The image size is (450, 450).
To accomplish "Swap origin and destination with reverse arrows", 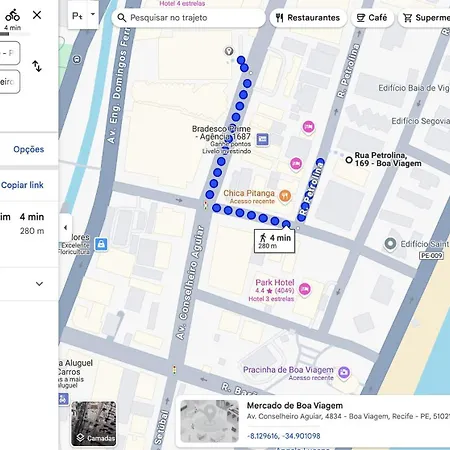I will click(x=37, y=66).
